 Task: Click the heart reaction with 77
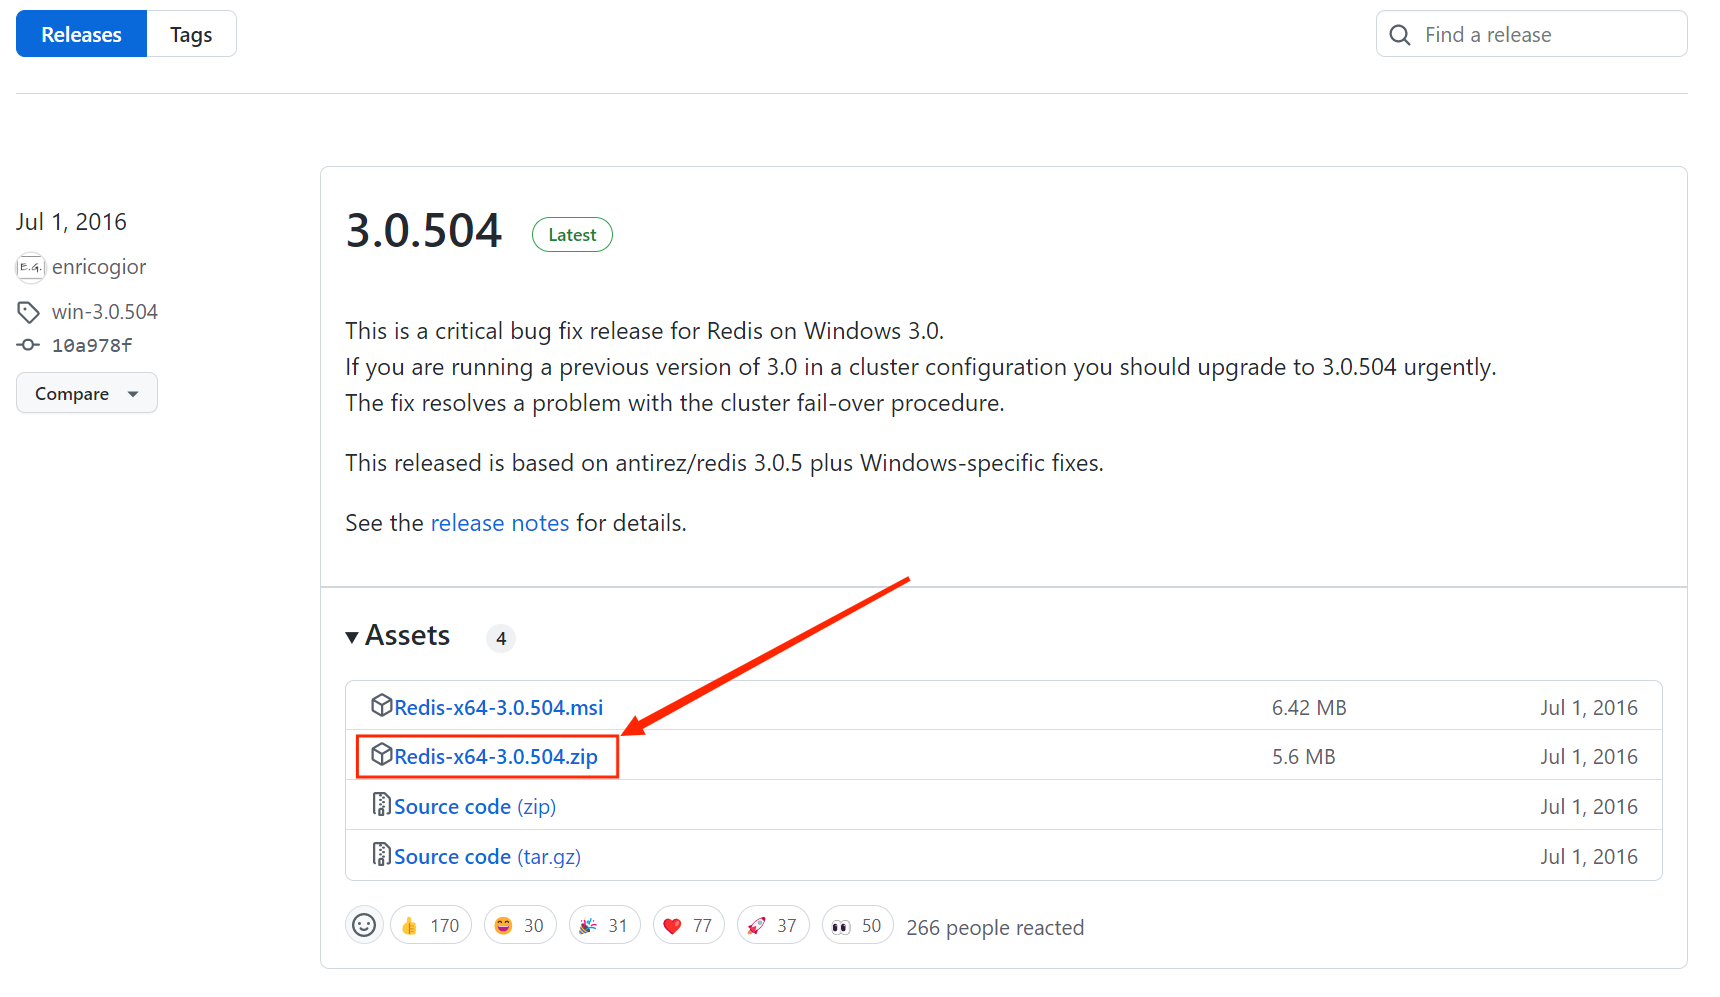tap(688, 926)
